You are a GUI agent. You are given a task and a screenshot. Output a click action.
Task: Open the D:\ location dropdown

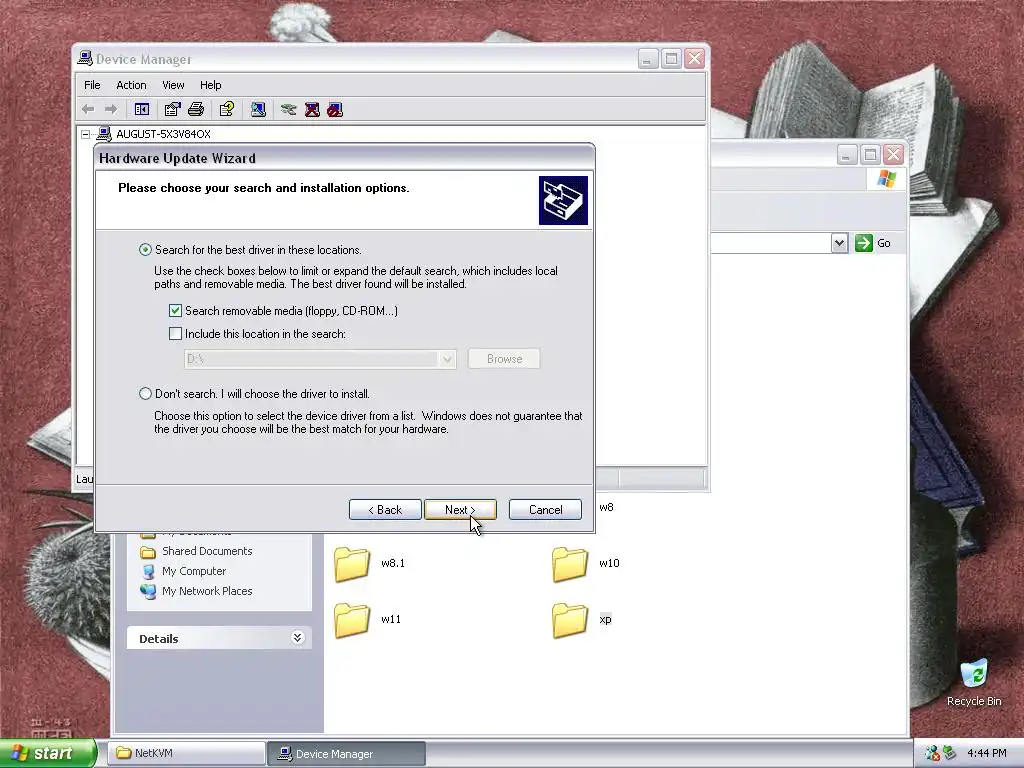(x=447, y=359)
